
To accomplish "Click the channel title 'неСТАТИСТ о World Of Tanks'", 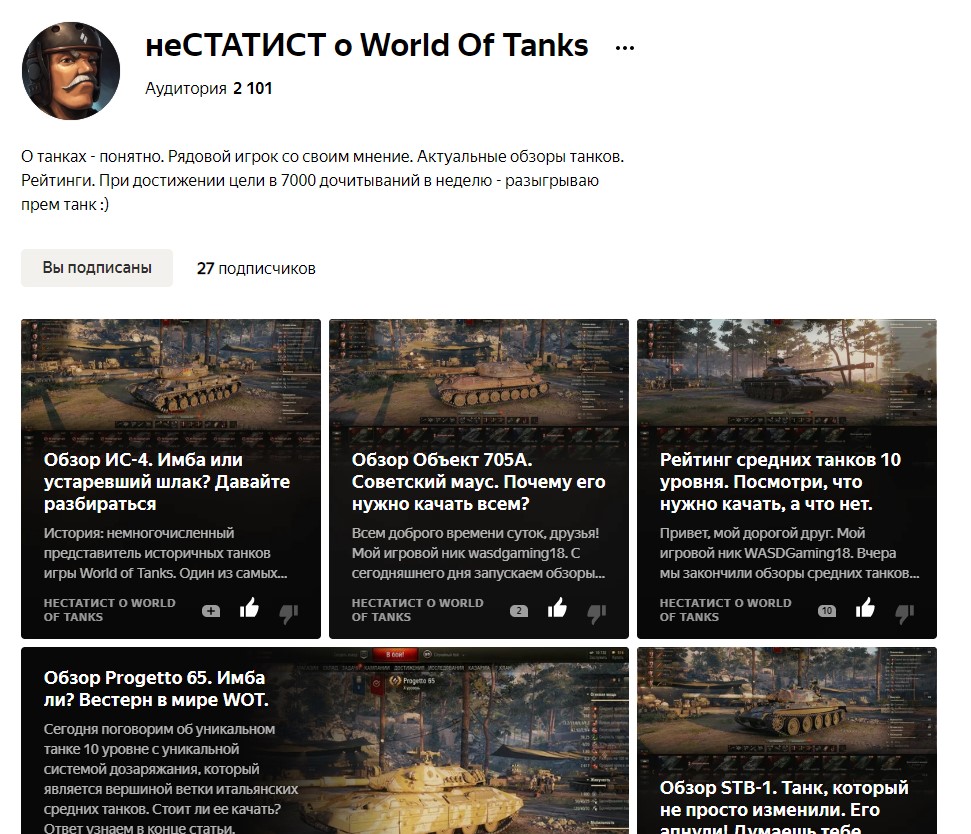I will click(367, 45).
